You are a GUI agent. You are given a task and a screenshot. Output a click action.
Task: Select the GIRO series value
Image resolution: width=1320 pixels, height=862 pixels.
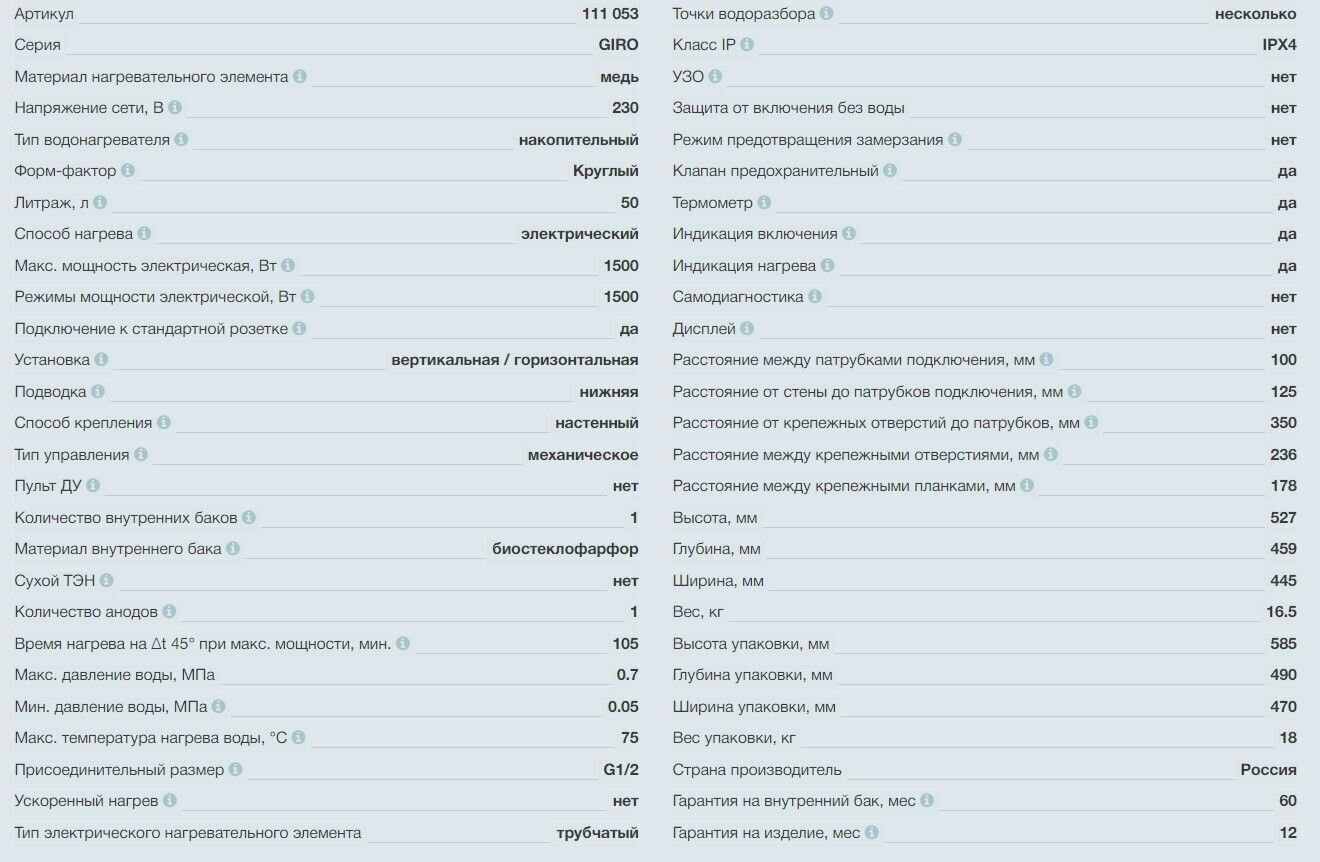618,45
